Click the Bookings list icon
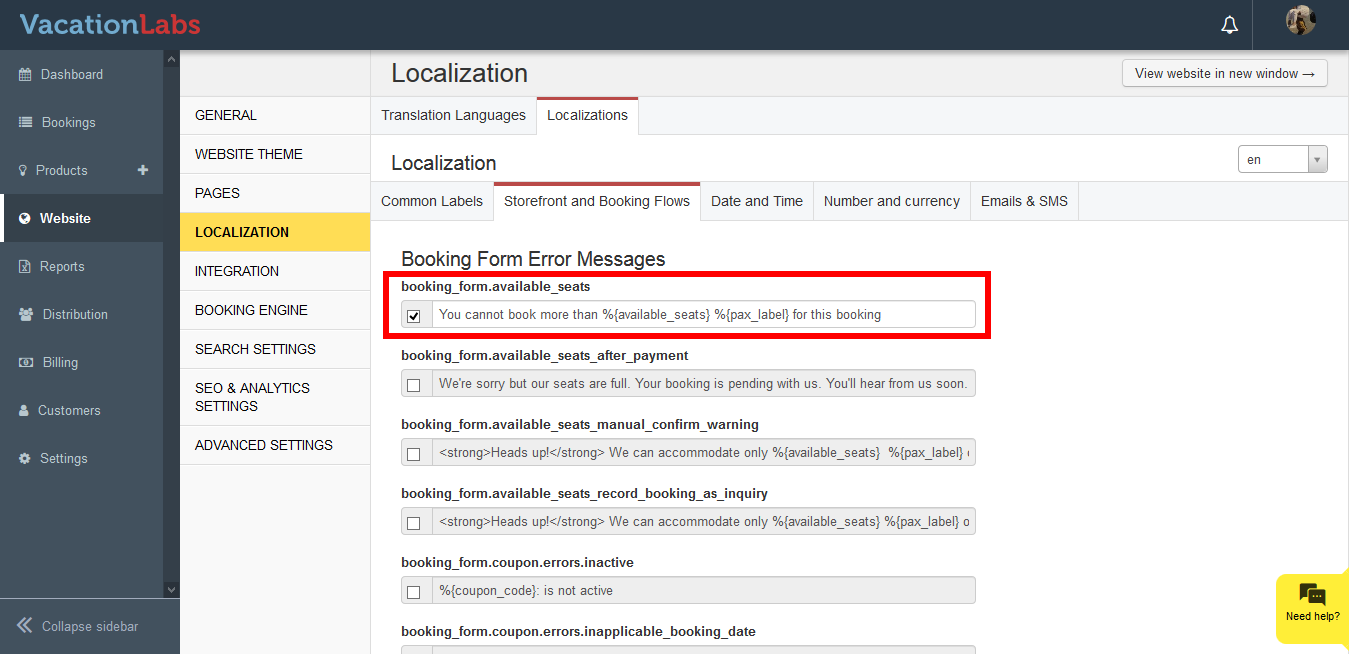 [25, 123]
